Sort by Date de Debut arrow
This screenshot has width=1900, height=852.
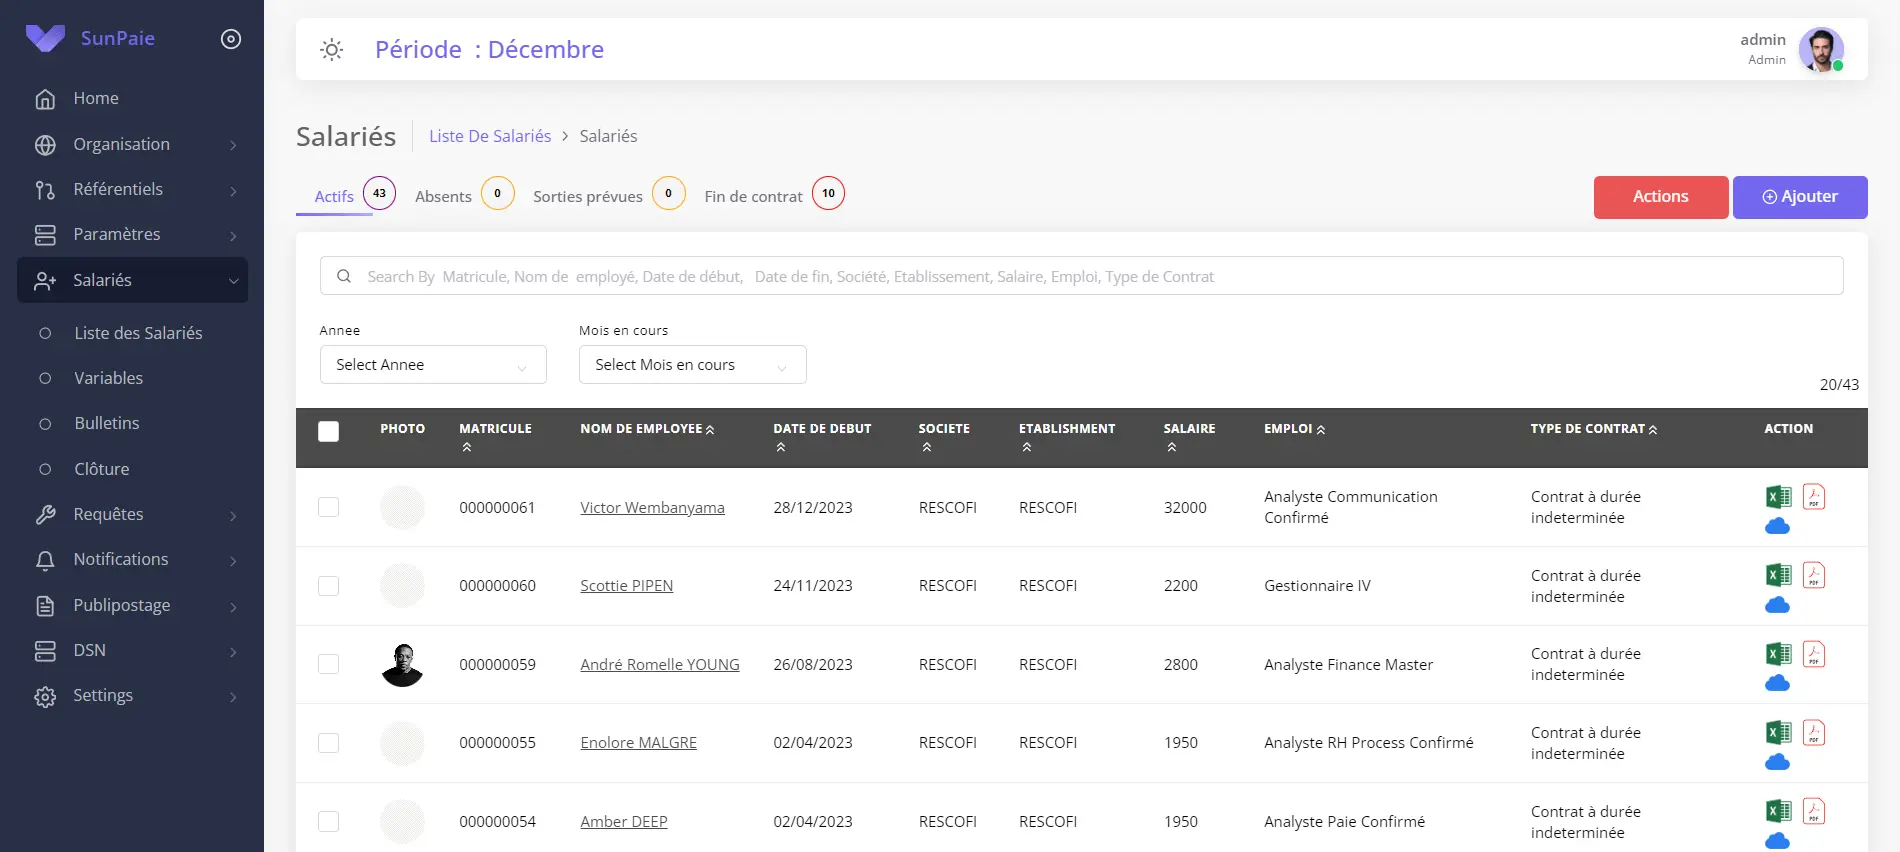pyautogui.click(x=781, y=447)
